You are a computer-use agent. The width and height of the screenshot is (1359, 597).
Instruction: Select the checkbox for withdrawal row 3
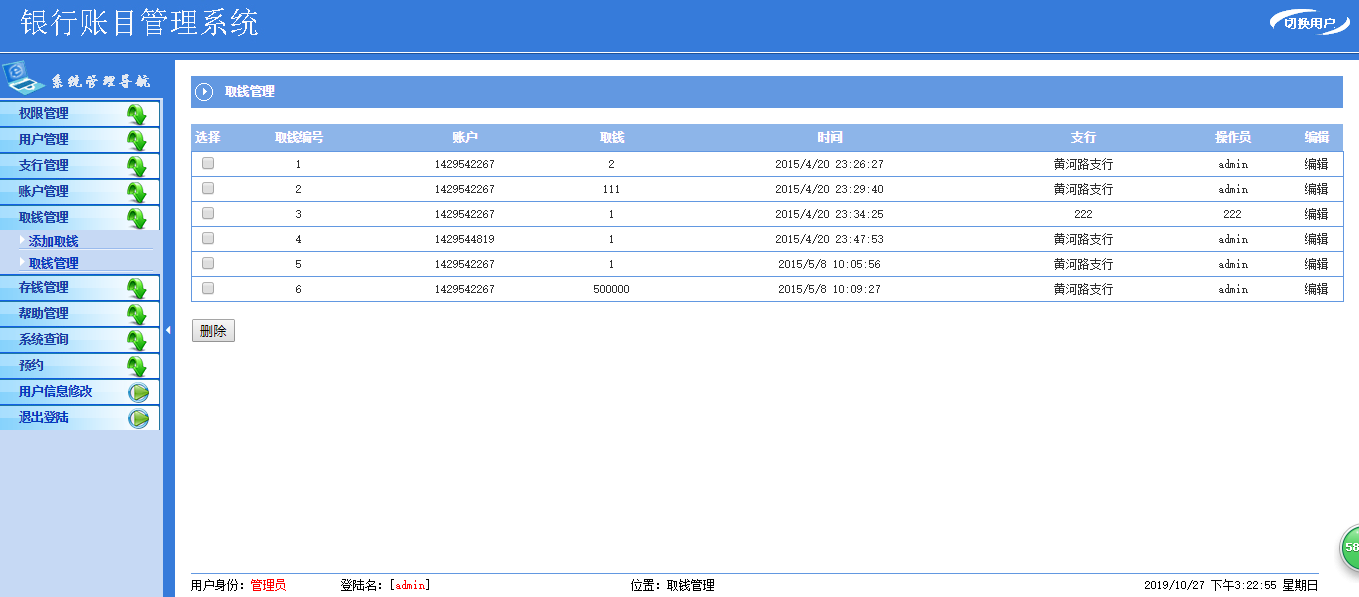[x=208, y=213]
